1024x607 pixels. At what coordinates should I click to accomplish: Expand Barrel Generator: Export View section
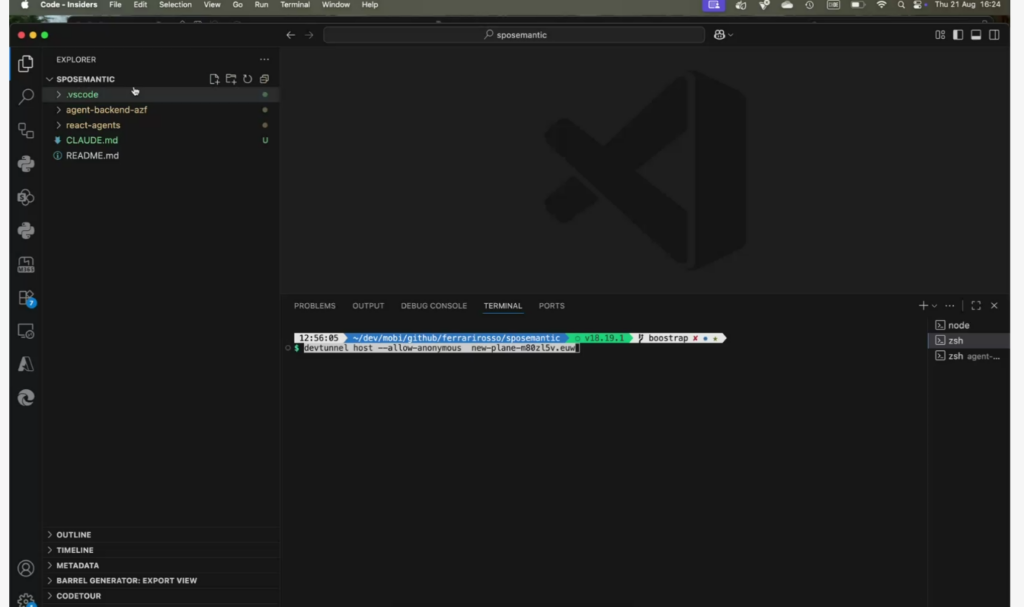[161, 580]
